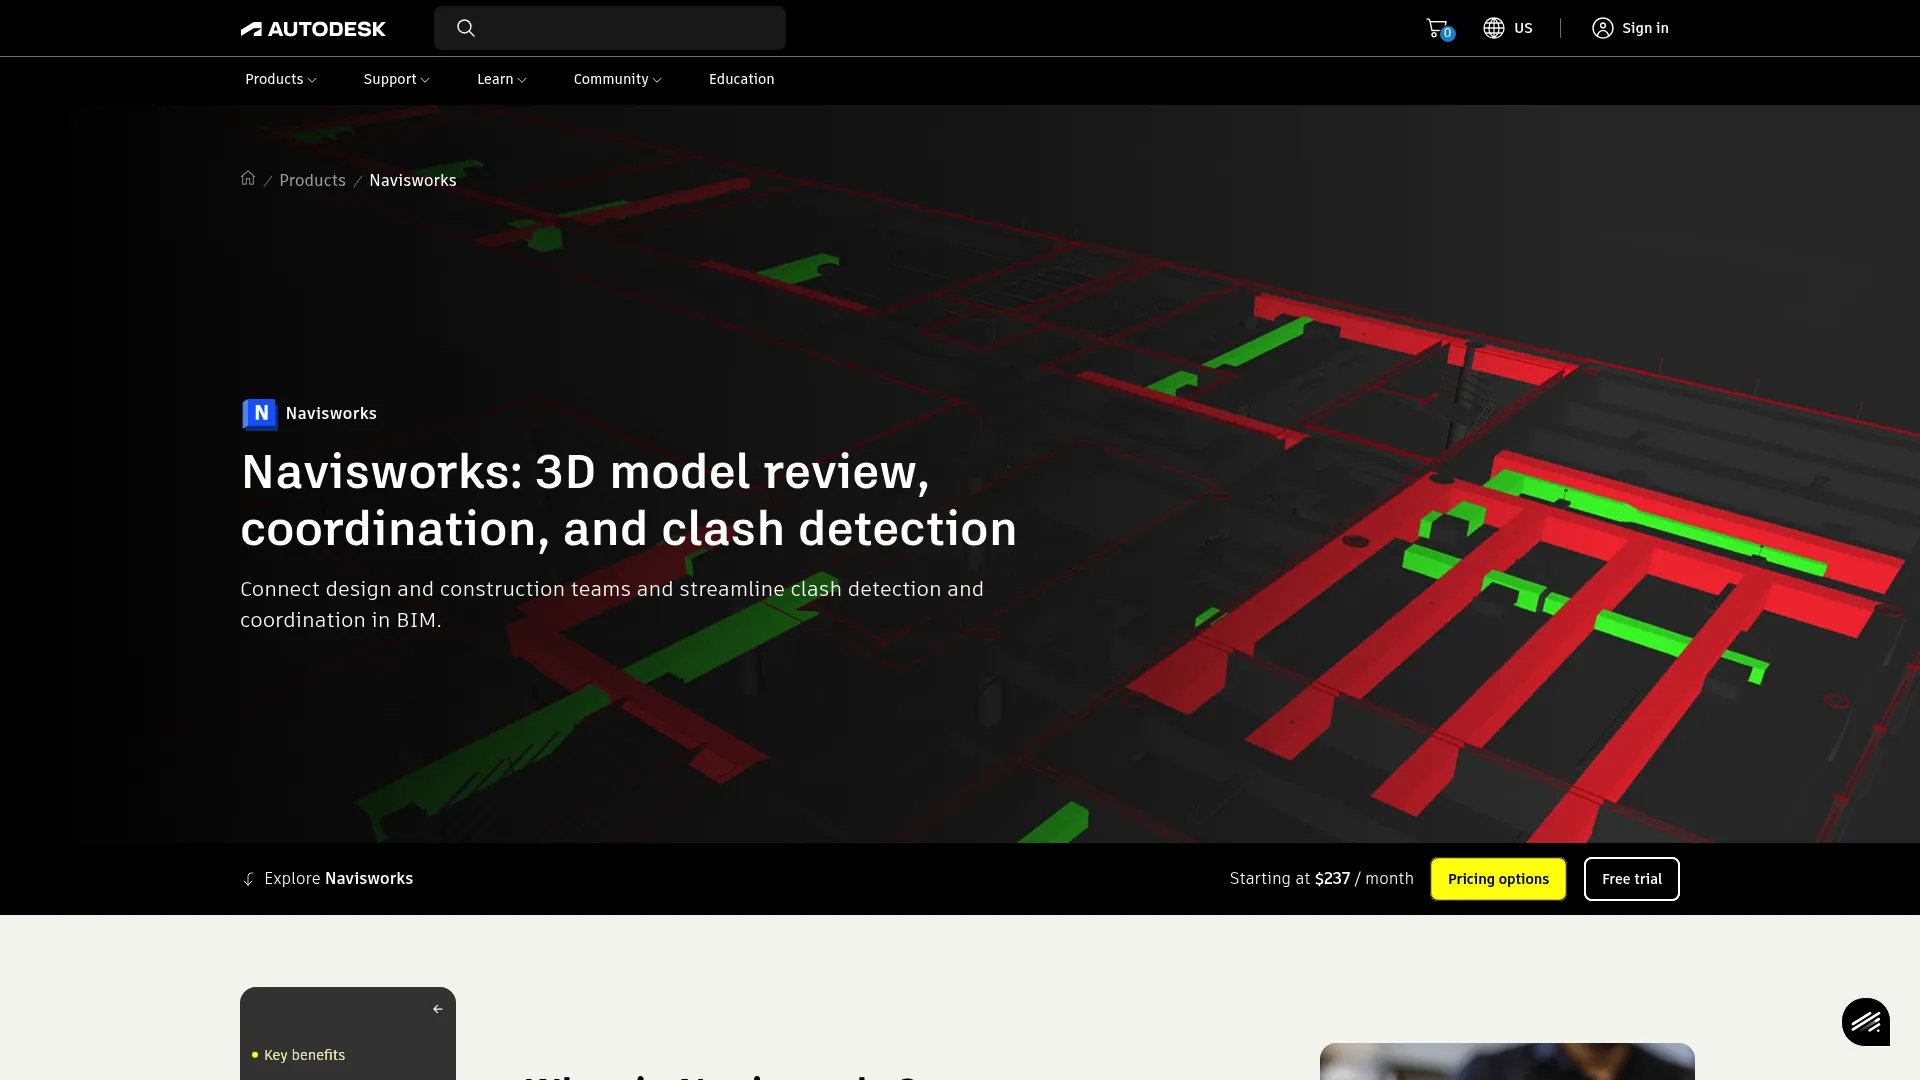1920x1080 pixels.
Task: Select the US region label
Action: [1523, 28]
